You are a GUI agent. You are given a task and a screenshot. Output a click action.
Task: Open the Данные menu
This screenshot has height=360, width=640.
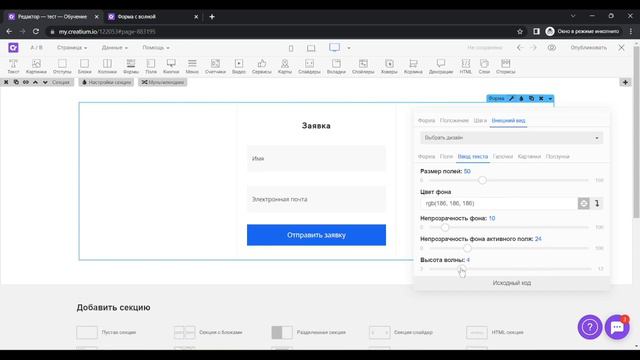[x=115, y=48]
